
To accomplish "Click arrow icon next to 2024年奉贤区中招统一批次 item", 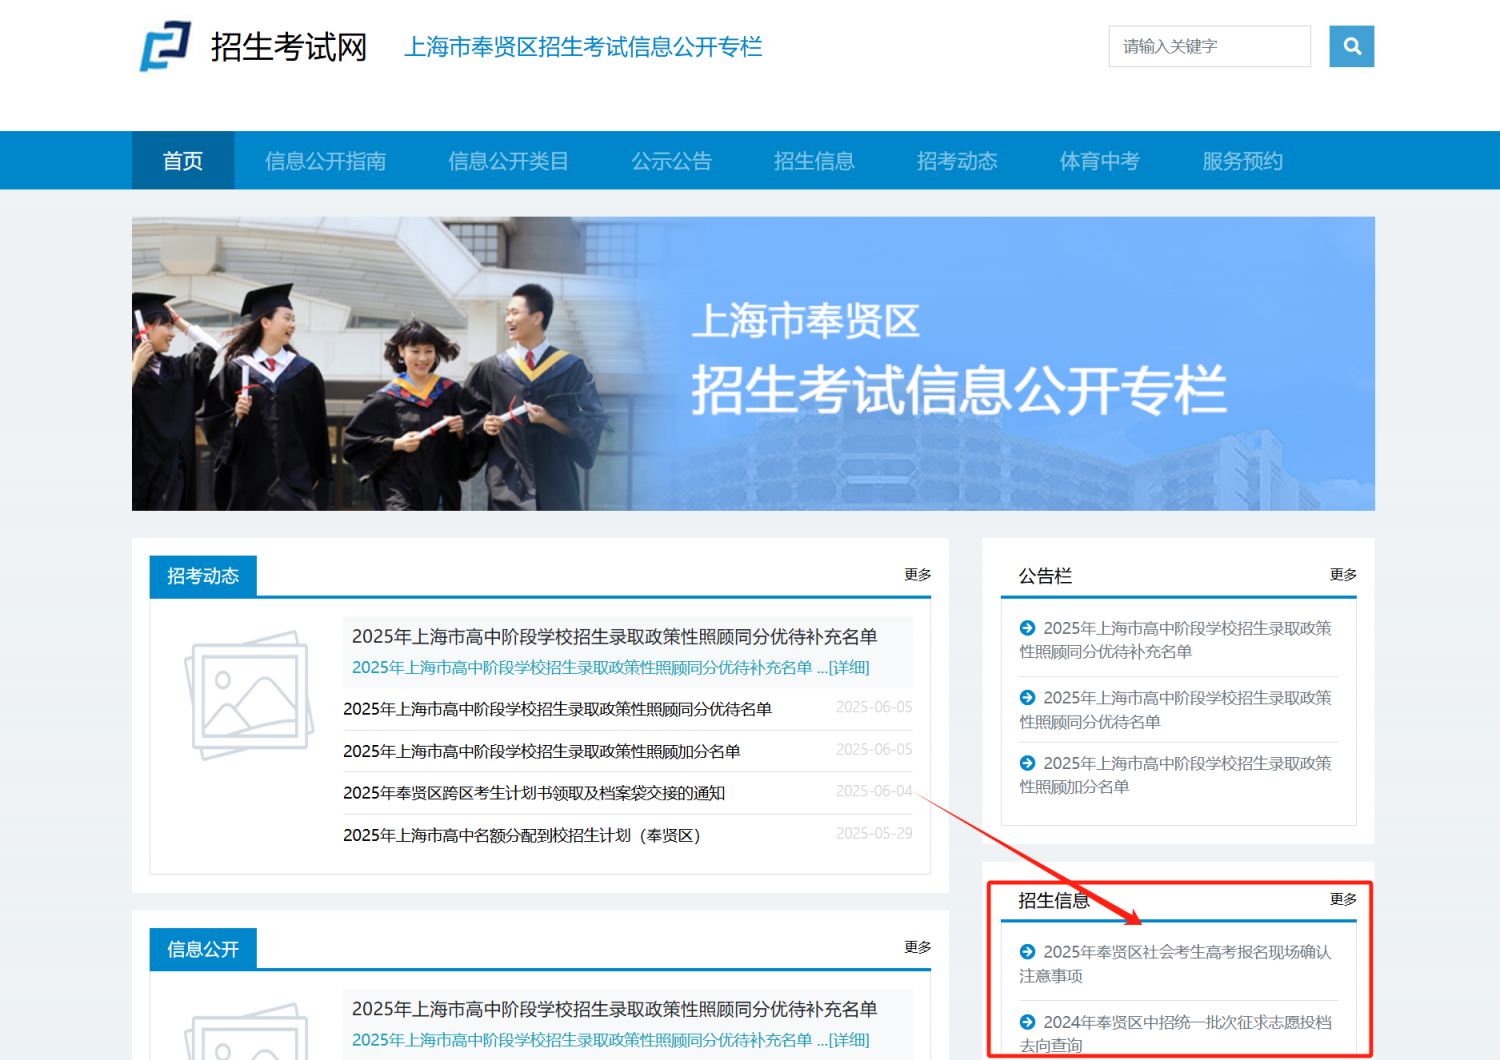I will coord(1027,1021).
